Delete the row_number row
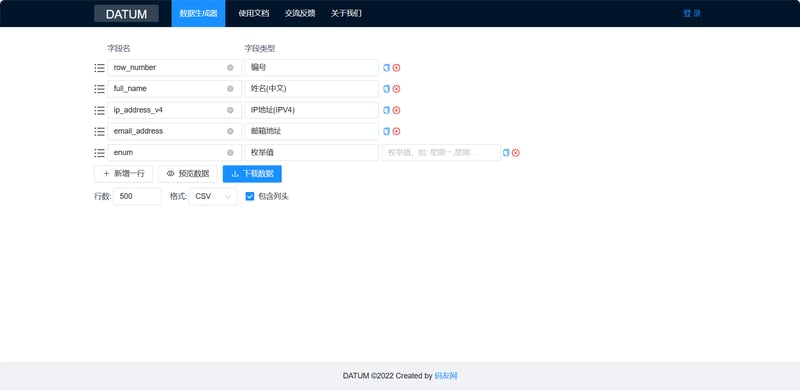Image resolution: width=800 pixels, height=390 pixels. [x=396, y=67]
